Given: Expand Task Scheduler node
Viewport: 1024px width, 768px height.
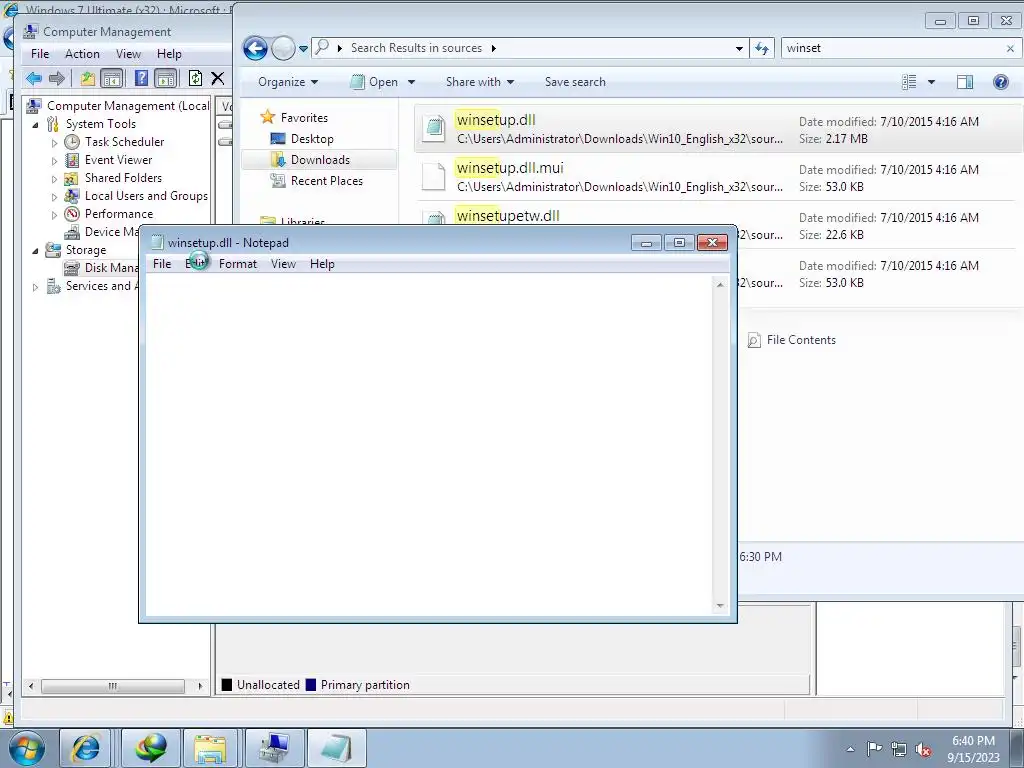Looking at the screenshot, I should point(54,142).
